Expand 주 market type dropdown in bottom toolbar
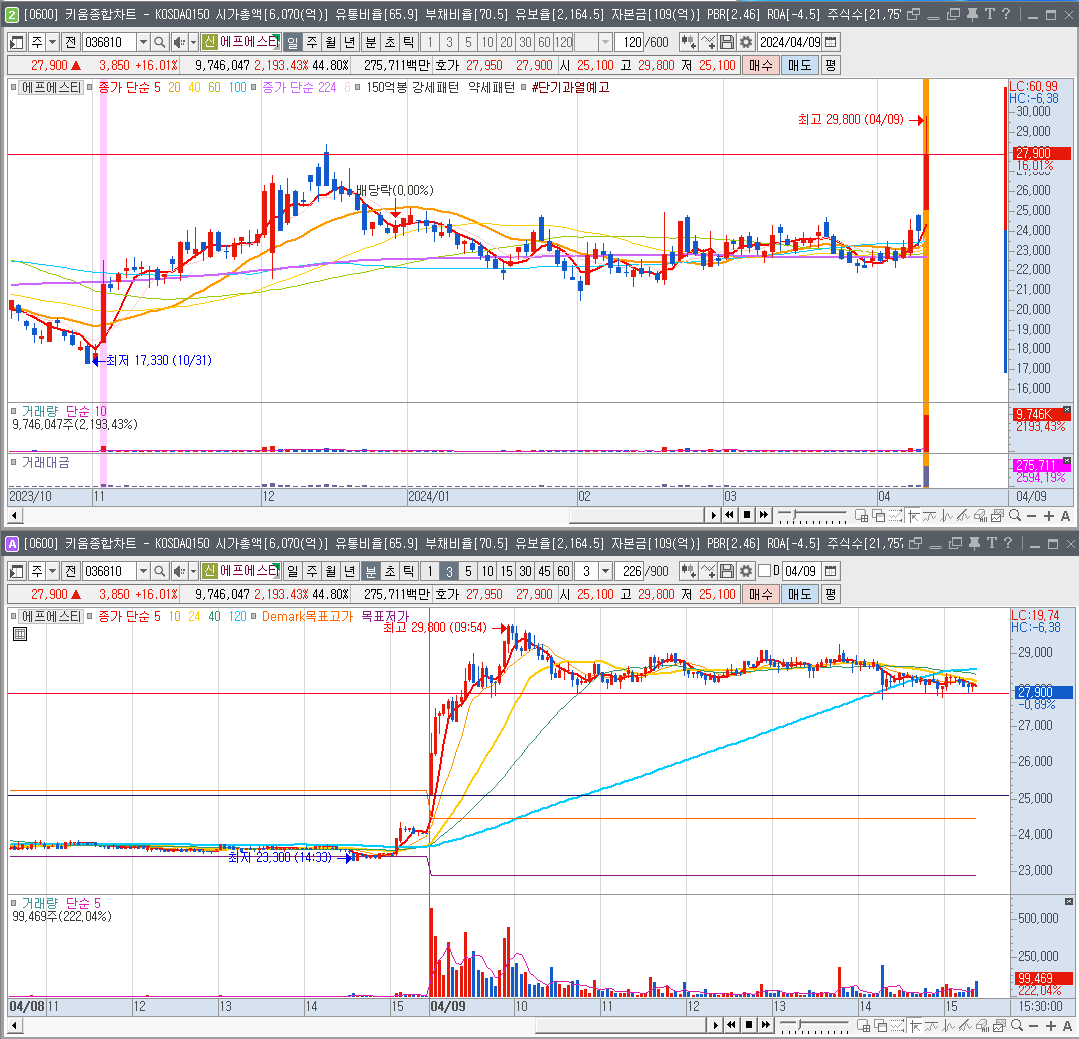The height and width of the screenshot is (1039, 1079). 52,571
